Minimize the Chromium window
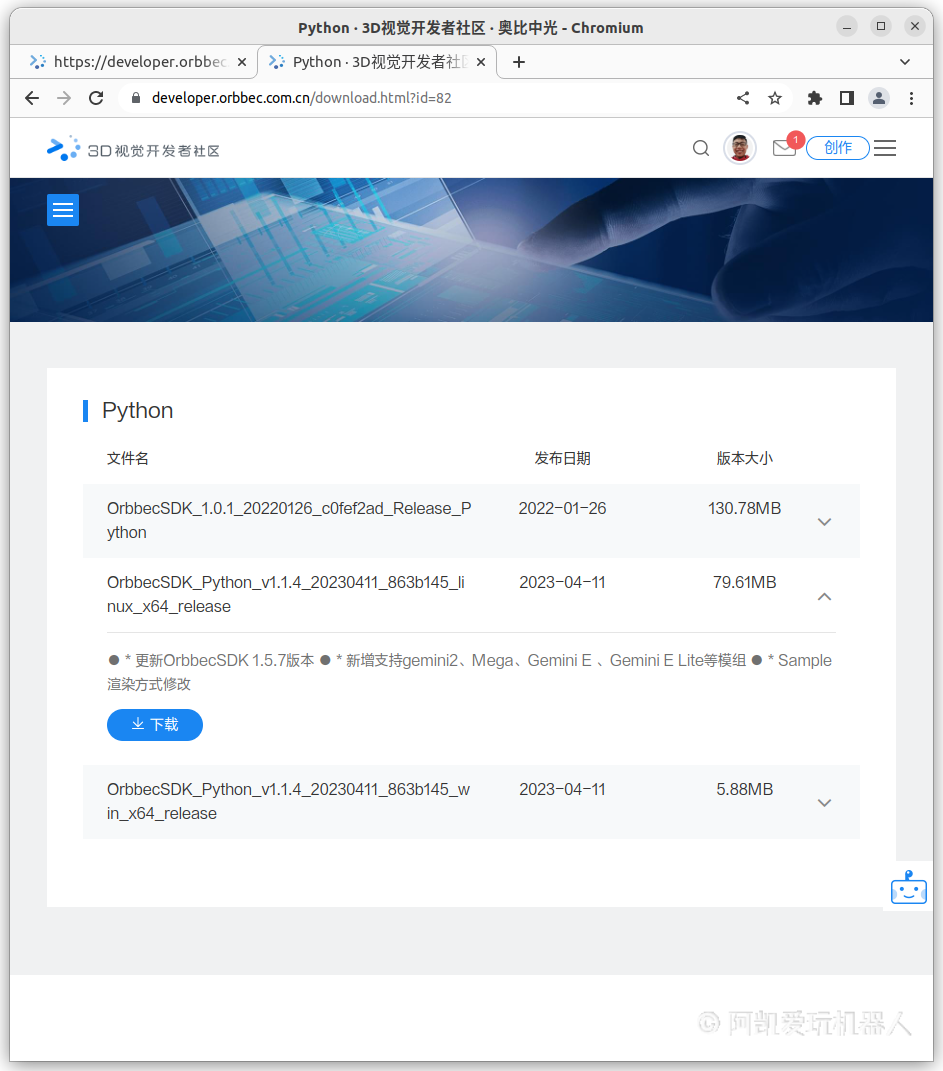 (x=847, y=27)
